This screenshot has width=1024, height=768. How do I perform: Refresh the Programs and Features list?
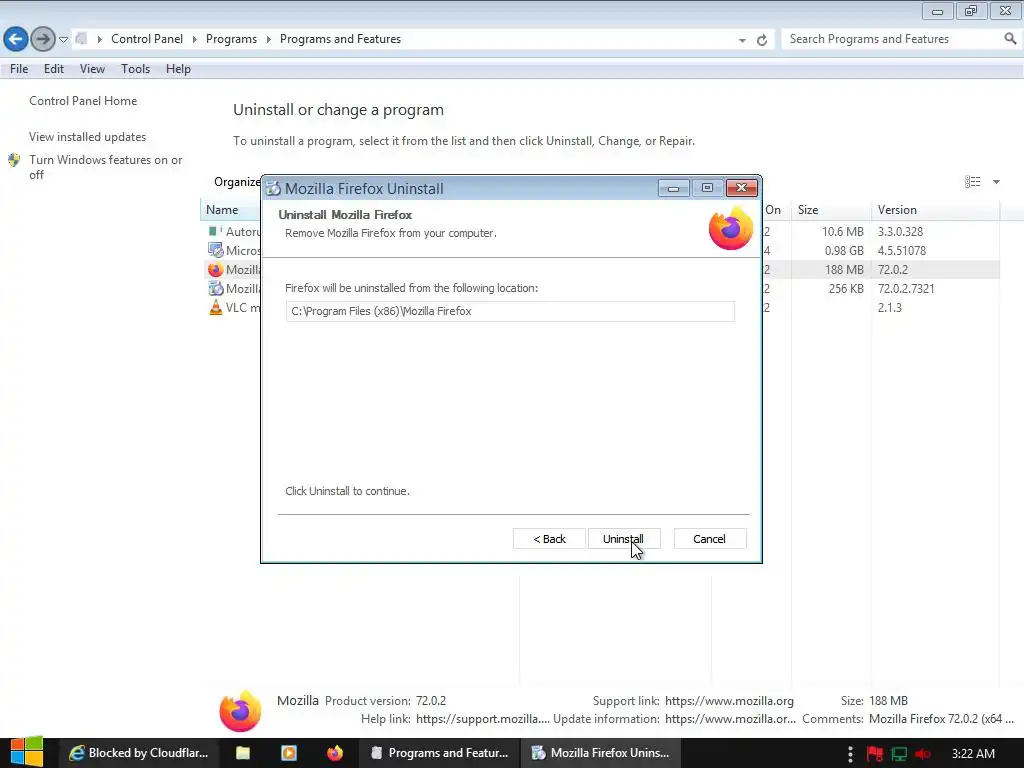[x=762, y=40]
